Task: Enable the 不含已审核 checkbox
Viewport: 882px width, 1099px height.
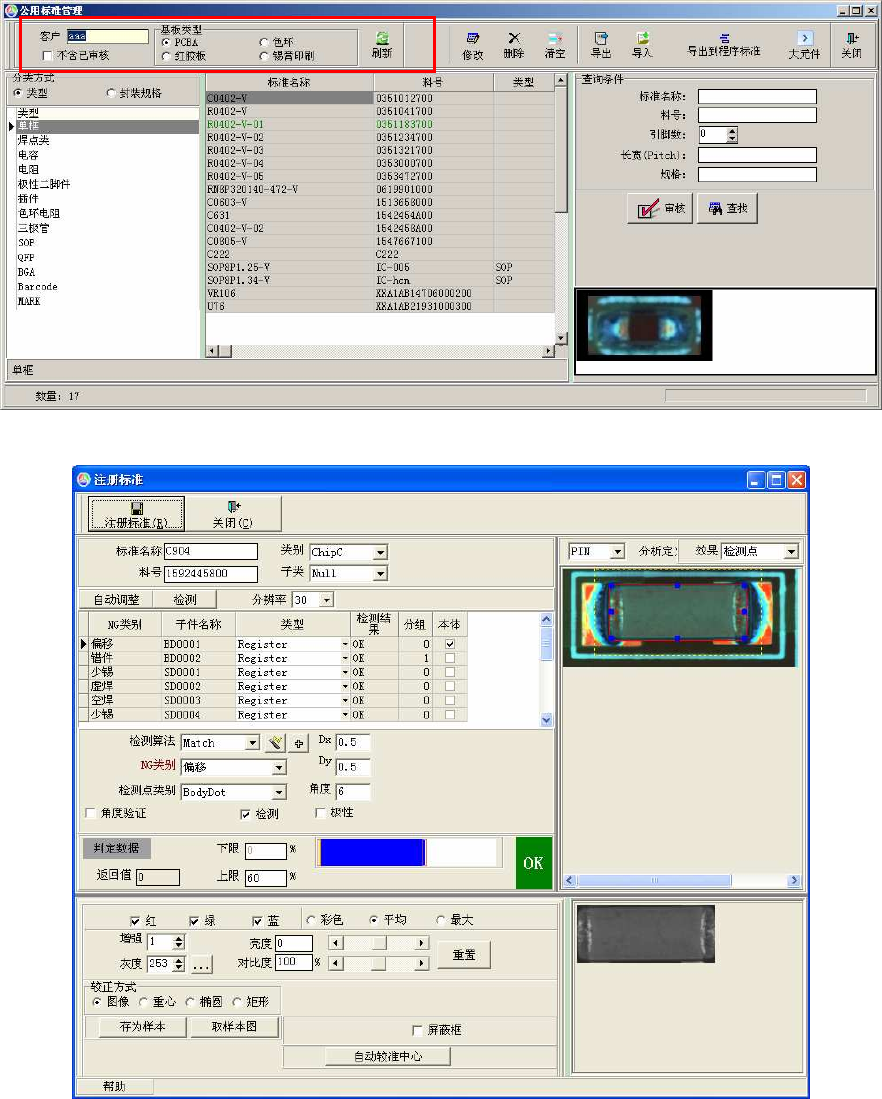Action: [x=48, y=55]
